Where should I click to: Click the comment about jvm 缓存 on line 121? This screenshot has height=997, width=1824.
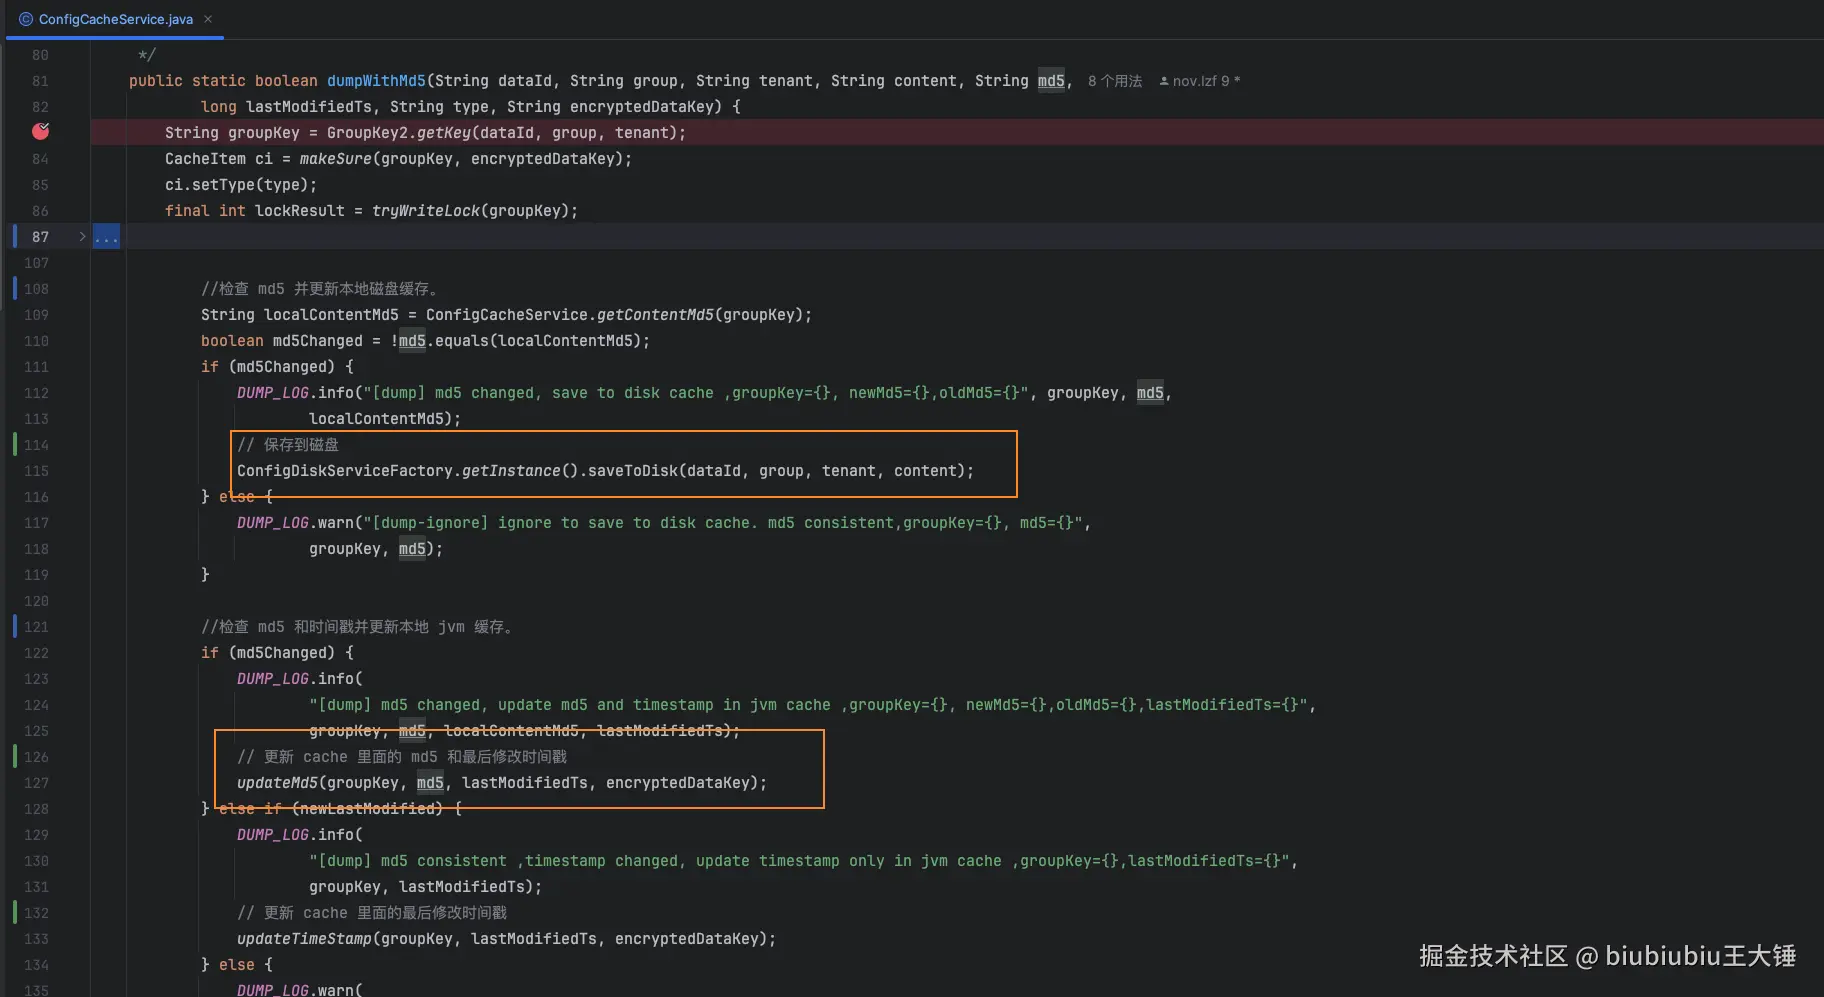click(358, 627)
